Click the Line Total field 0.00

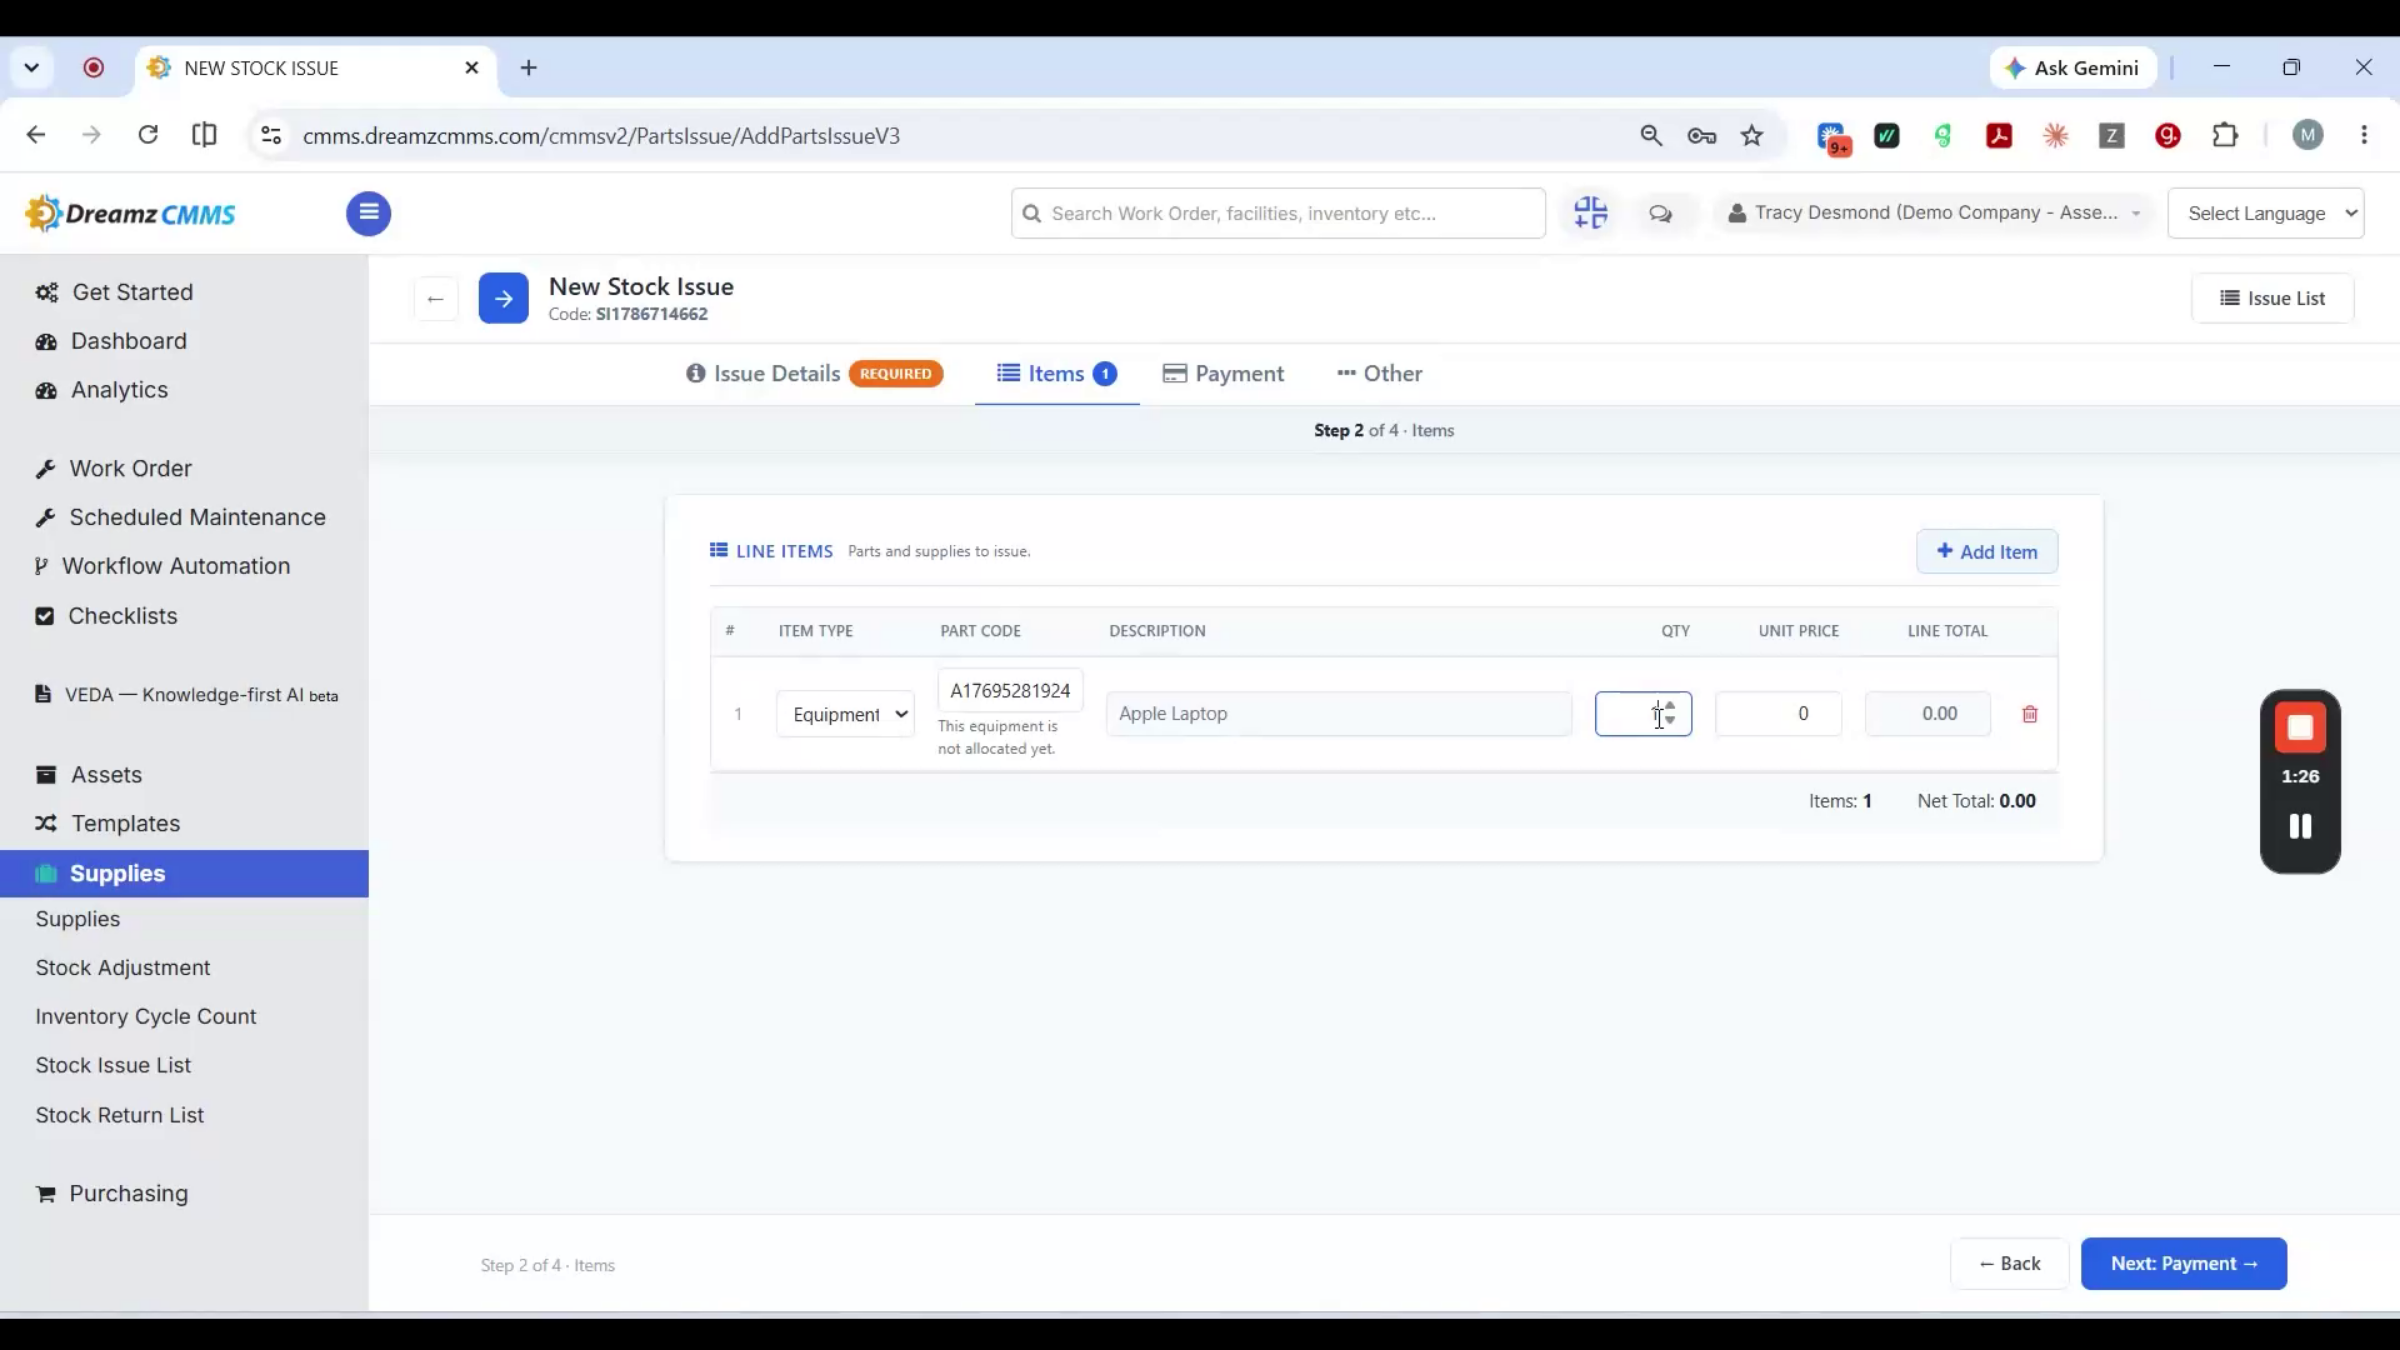click(x=1928, y=714)
